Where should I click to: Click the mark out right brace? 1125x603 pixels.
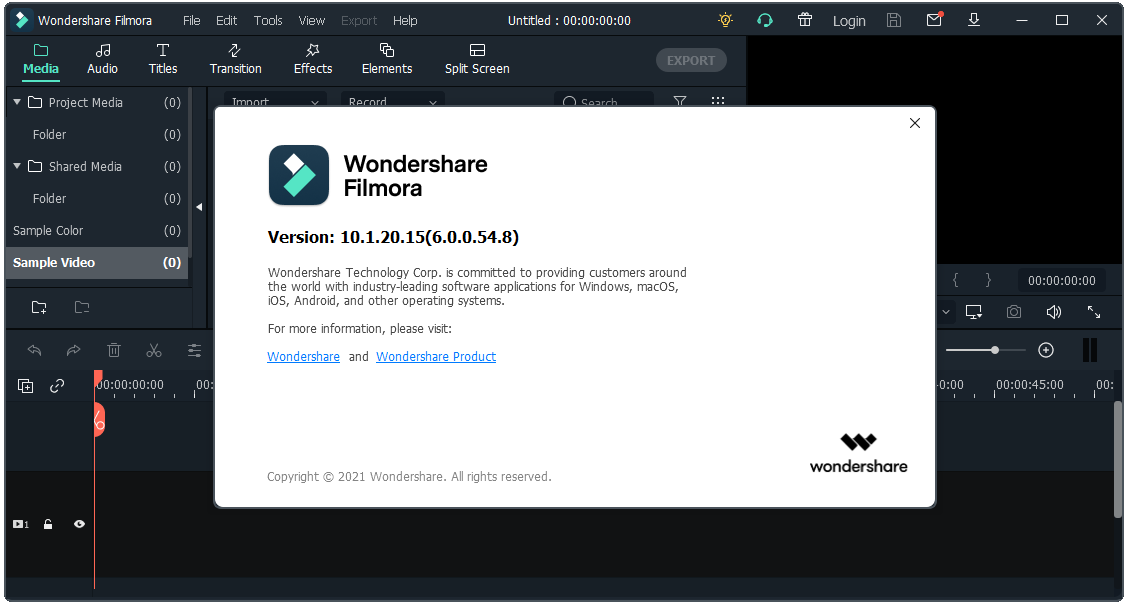(x=988, y=279)
